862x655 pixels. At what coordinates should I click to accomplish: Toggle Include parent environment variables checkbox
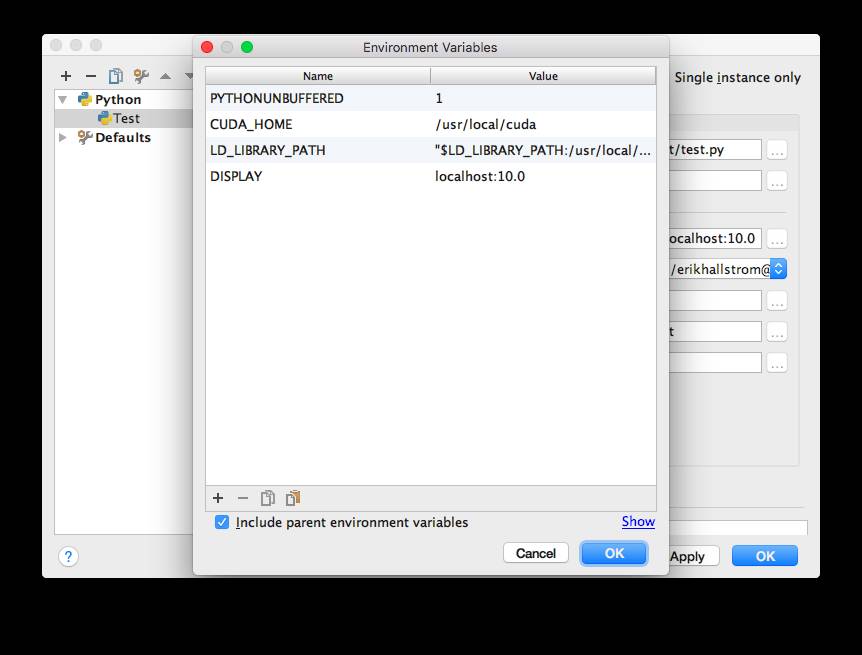point(222,522)
